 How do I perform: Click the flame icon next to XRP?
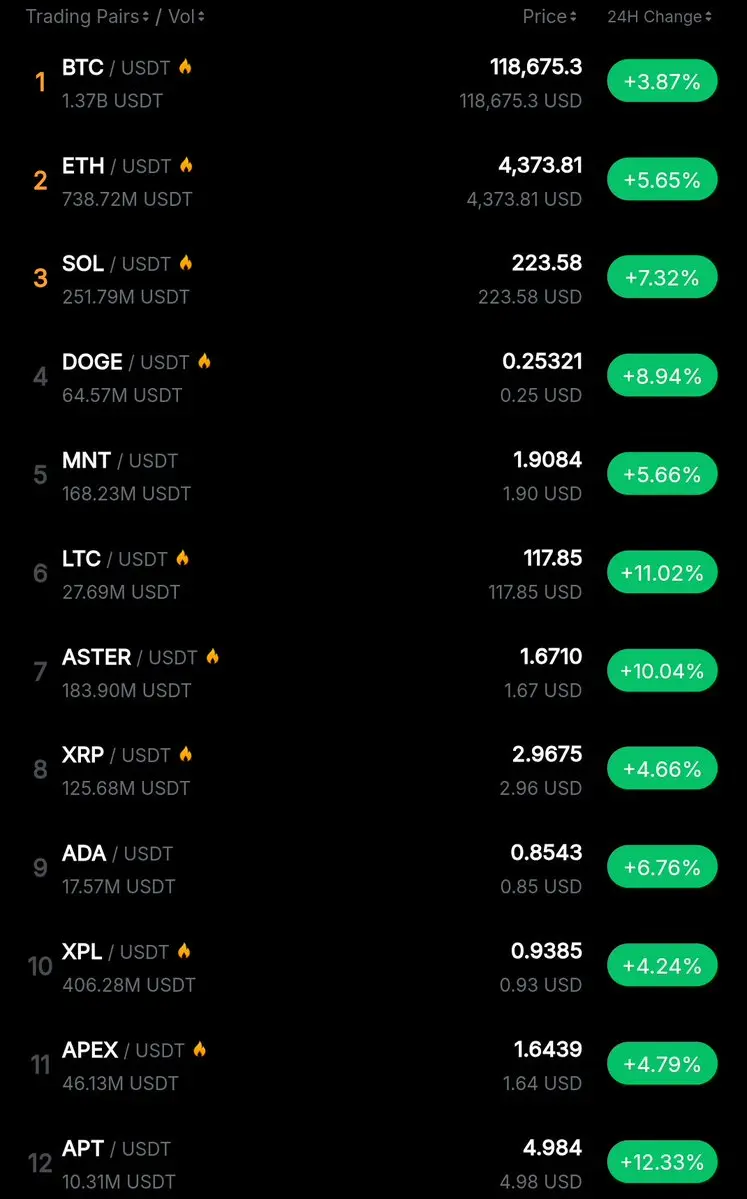coord(186,755)
